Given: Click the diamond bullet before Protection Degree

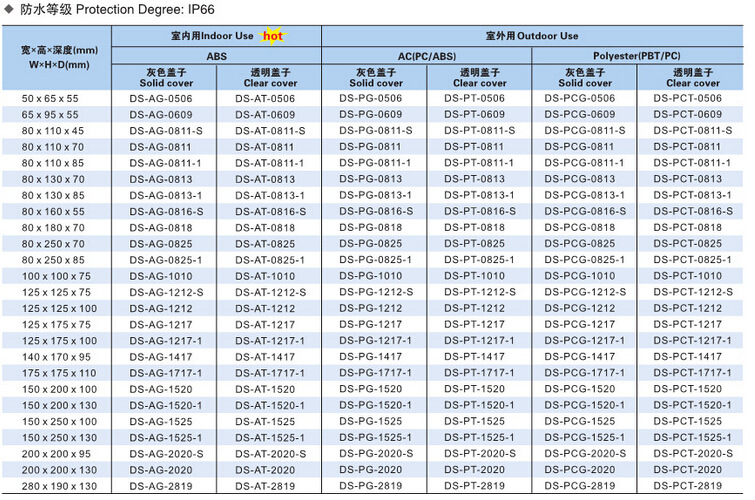Looking at the screenshot, I should 9,9.
